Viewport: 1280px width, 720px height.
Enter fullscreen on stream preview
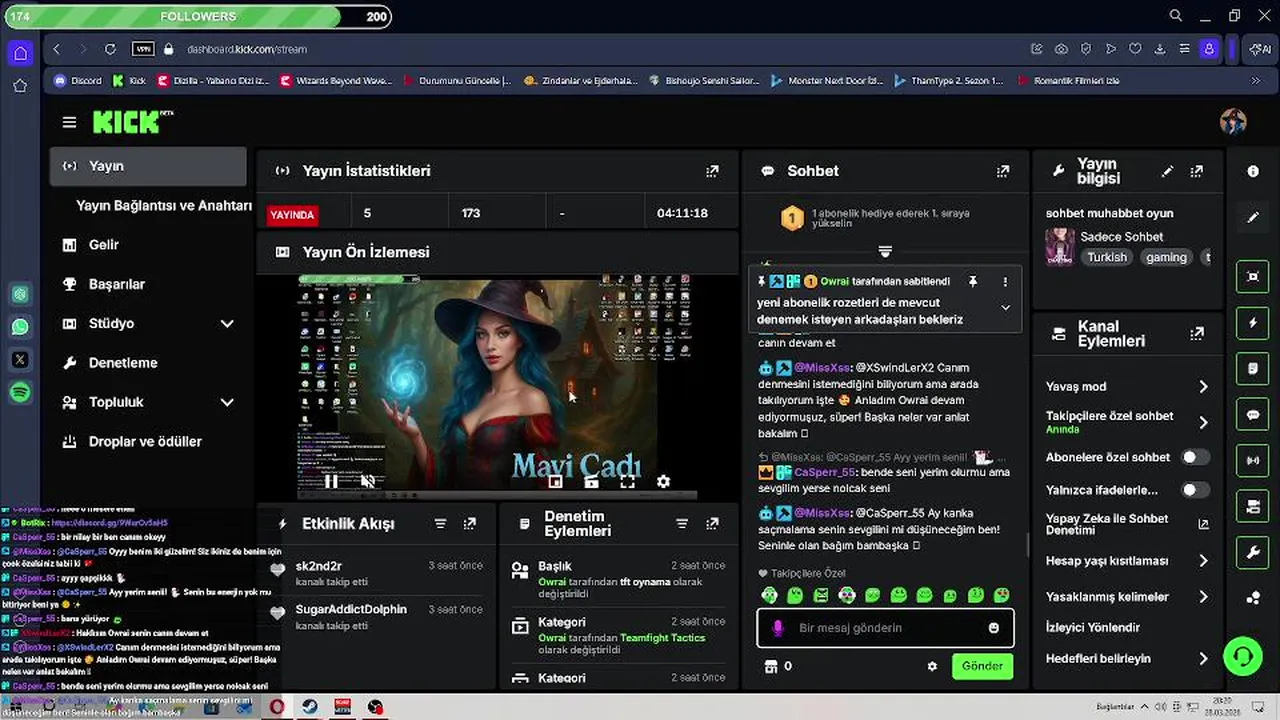[627, 482]
